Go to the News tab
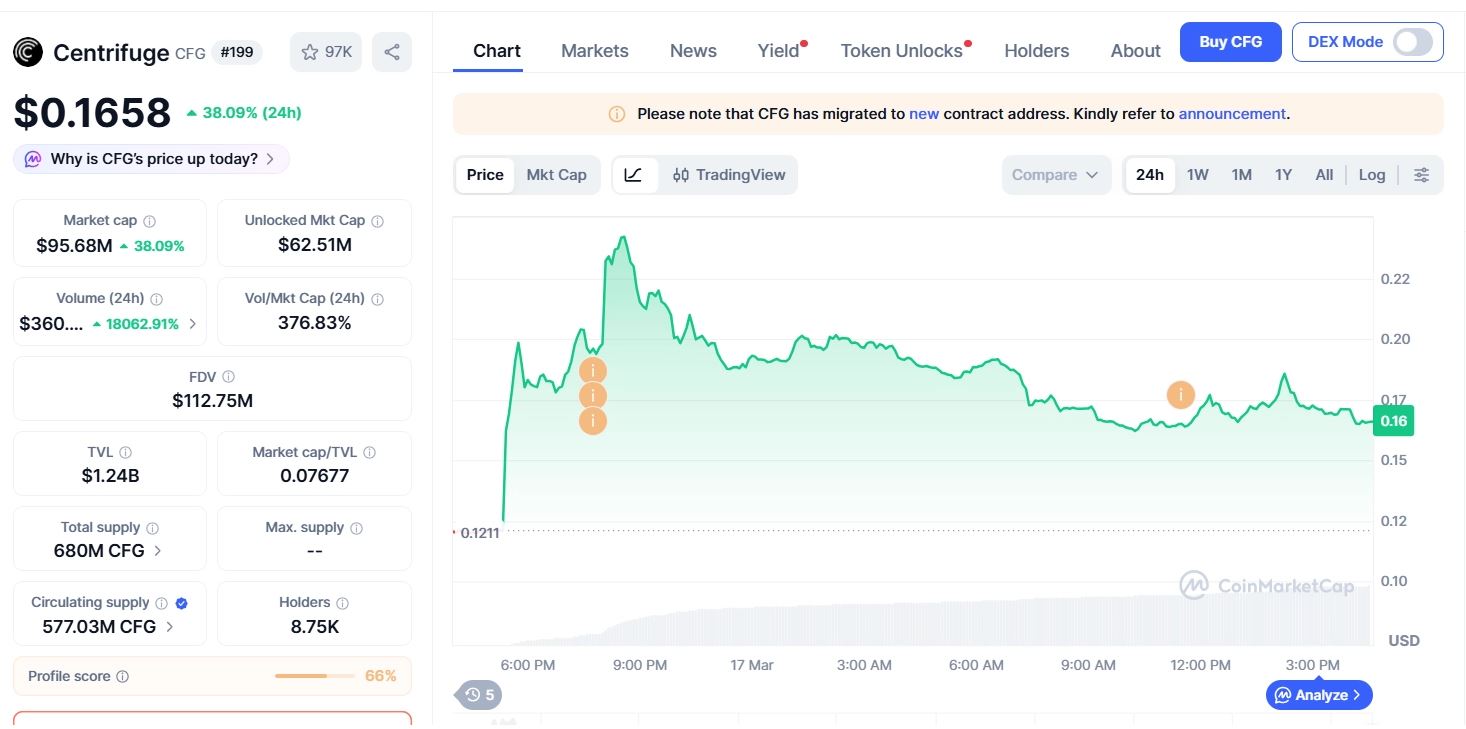Image resolution: width=1466 pixels, height=729 pixels. (x=693, y=51)
